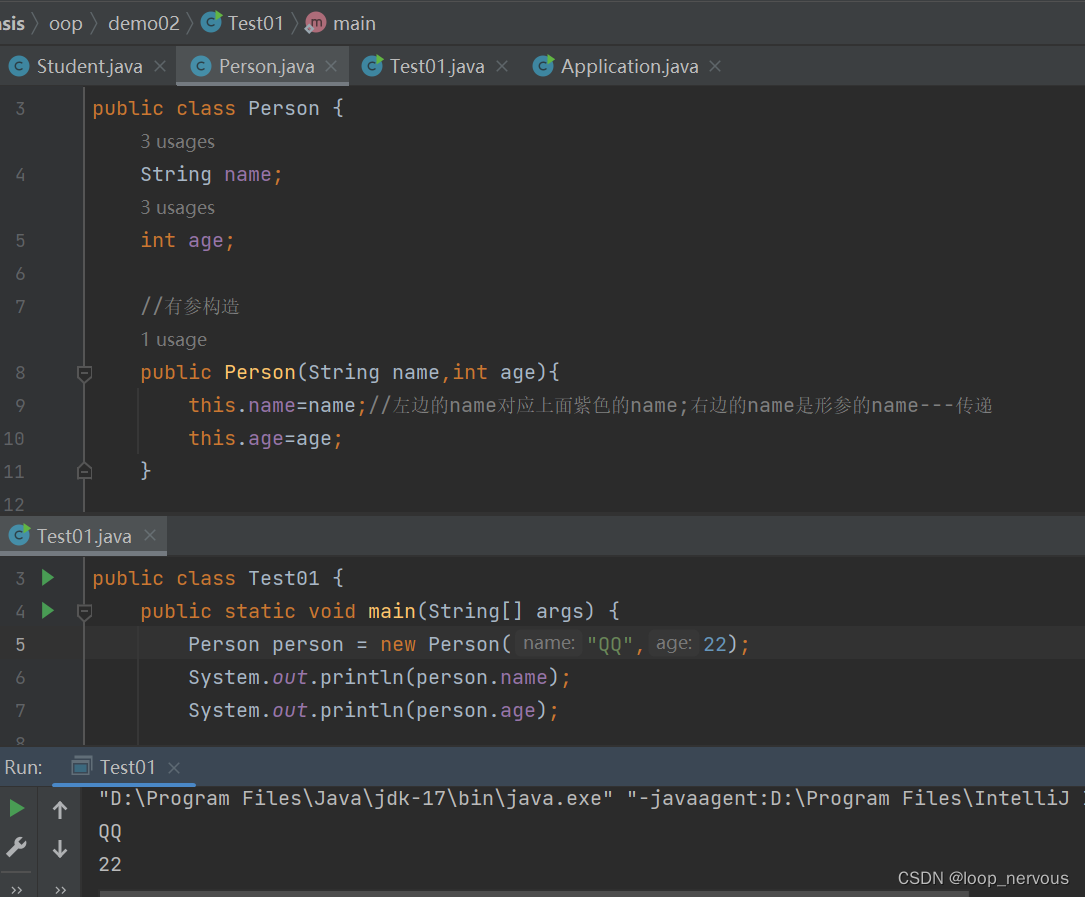Run main method from gutter arrow
The image size is (1085, 897).
click(48, 610)
